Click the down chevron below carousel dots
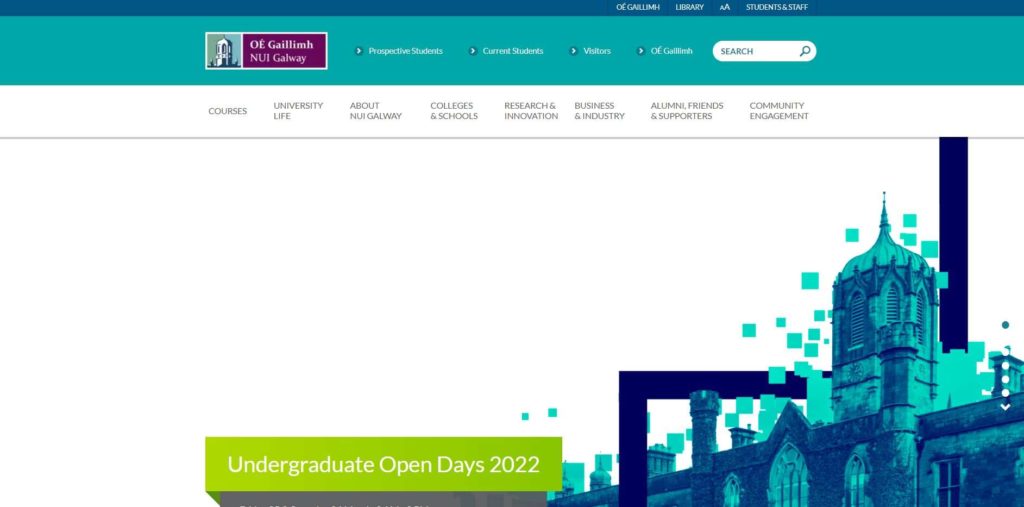 click(1005, 407)
